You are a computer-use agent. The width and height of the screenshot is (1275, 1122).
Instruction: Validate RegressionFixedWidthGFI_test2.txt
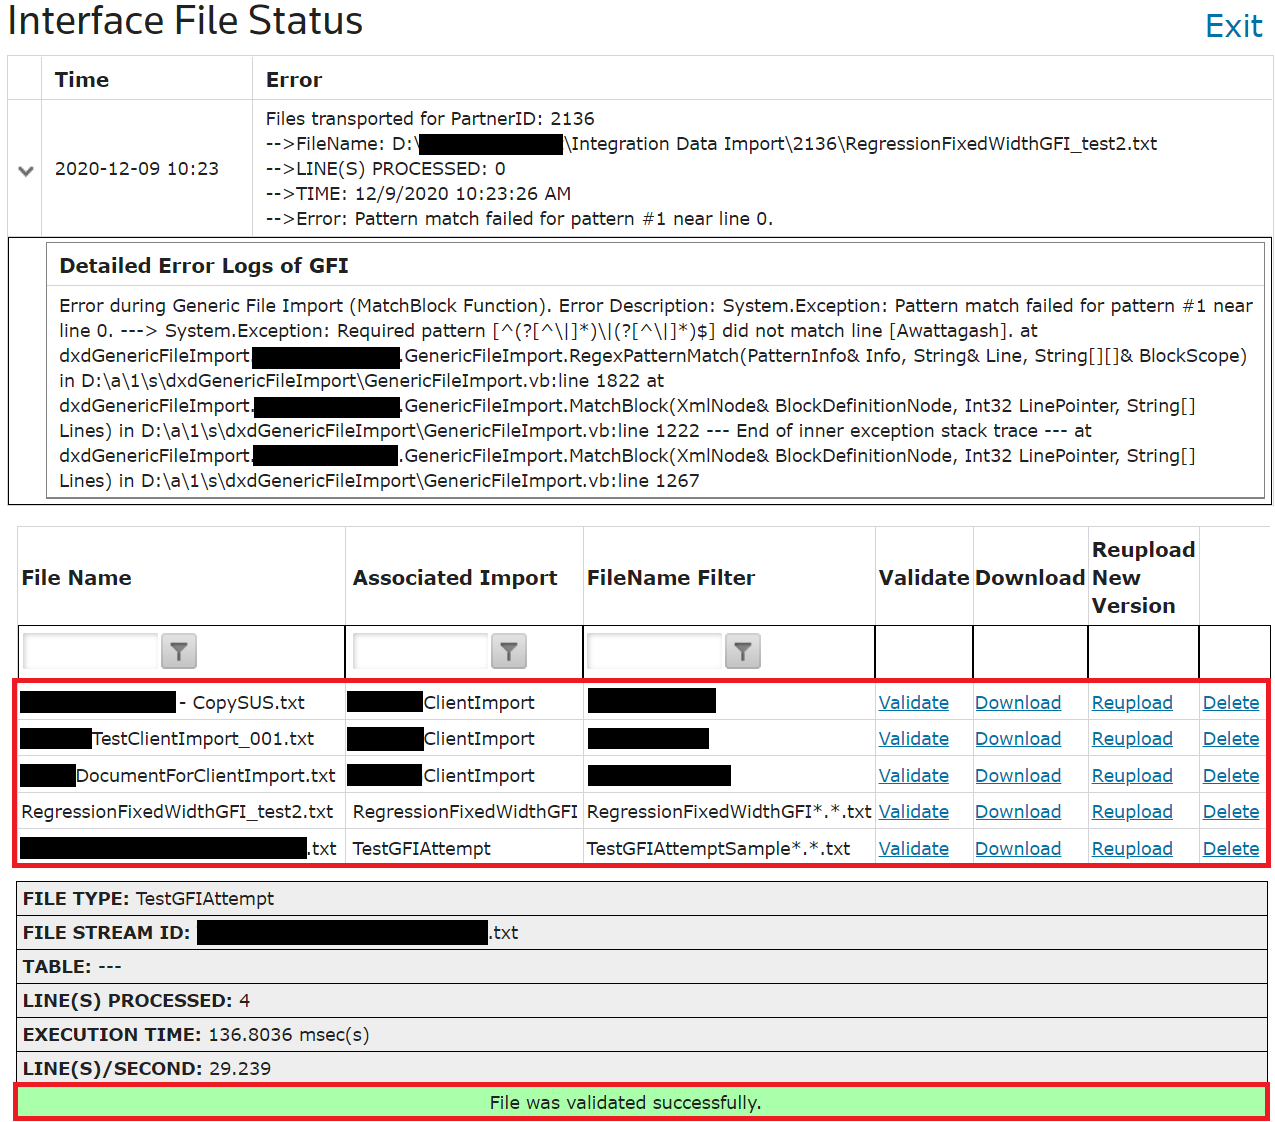tap(914, 812)
